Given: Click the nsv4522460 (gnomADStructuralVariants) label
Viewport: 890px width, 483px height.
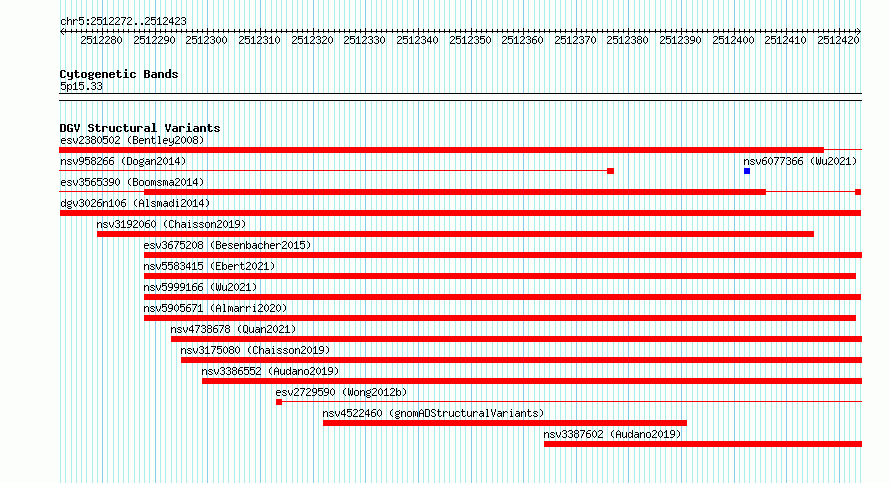Looking at the screenshot, I should pyautogui.click(x=433, y=413).
